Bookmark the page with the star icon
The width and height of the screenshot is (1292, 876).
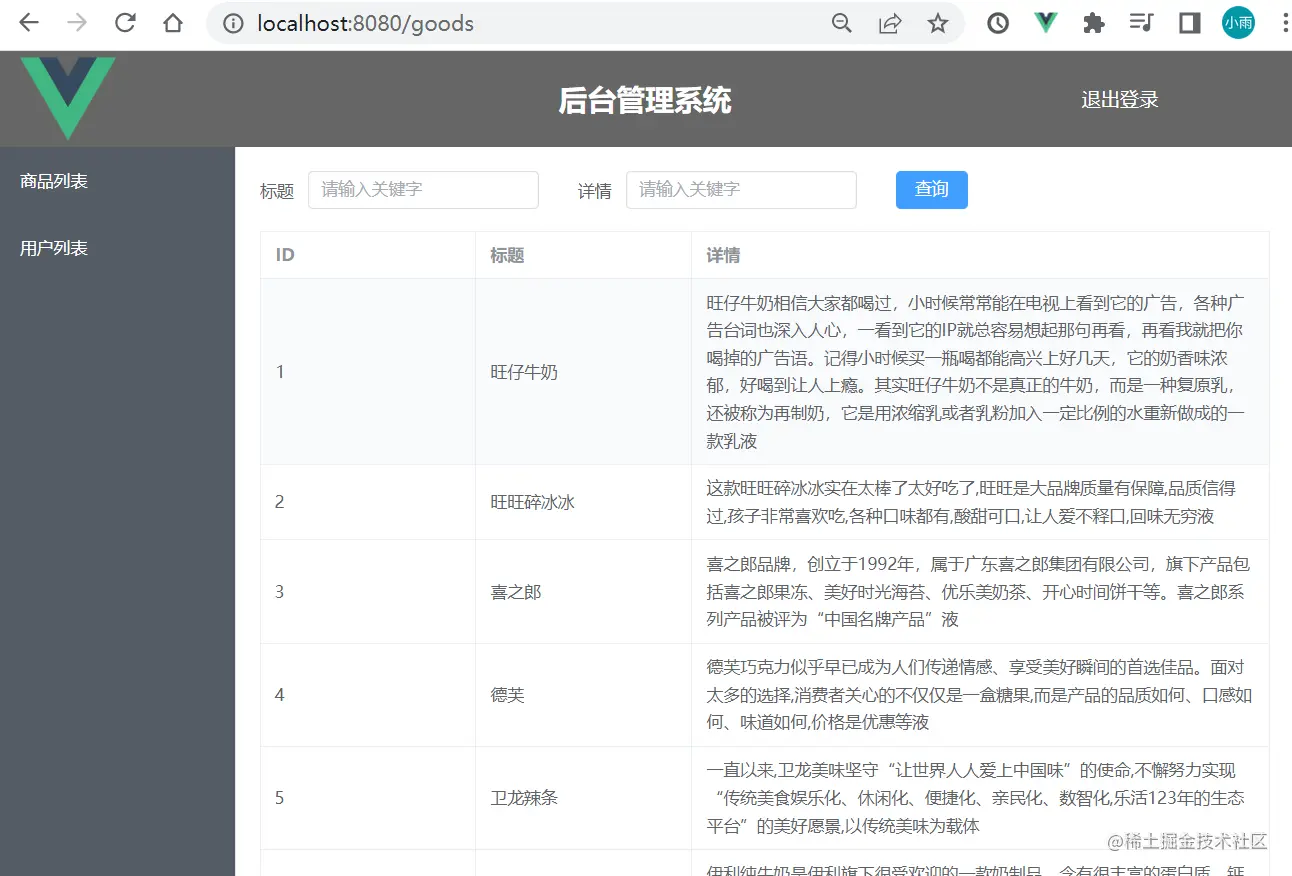(x=938, y=22)
